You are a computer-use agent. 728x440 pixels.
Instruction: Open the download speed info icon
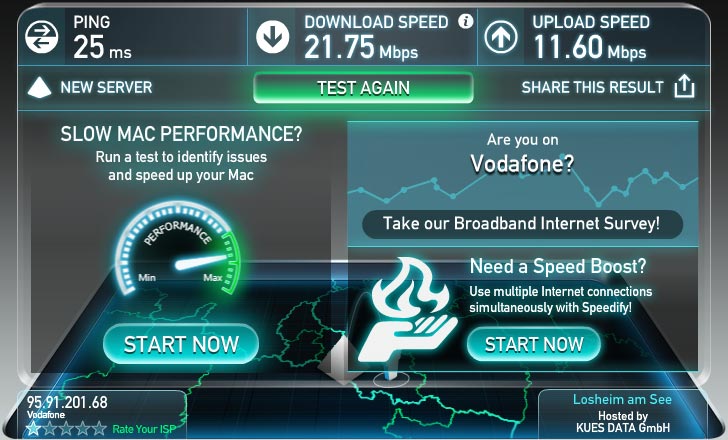pyautogui.click(x=465, y=21)
